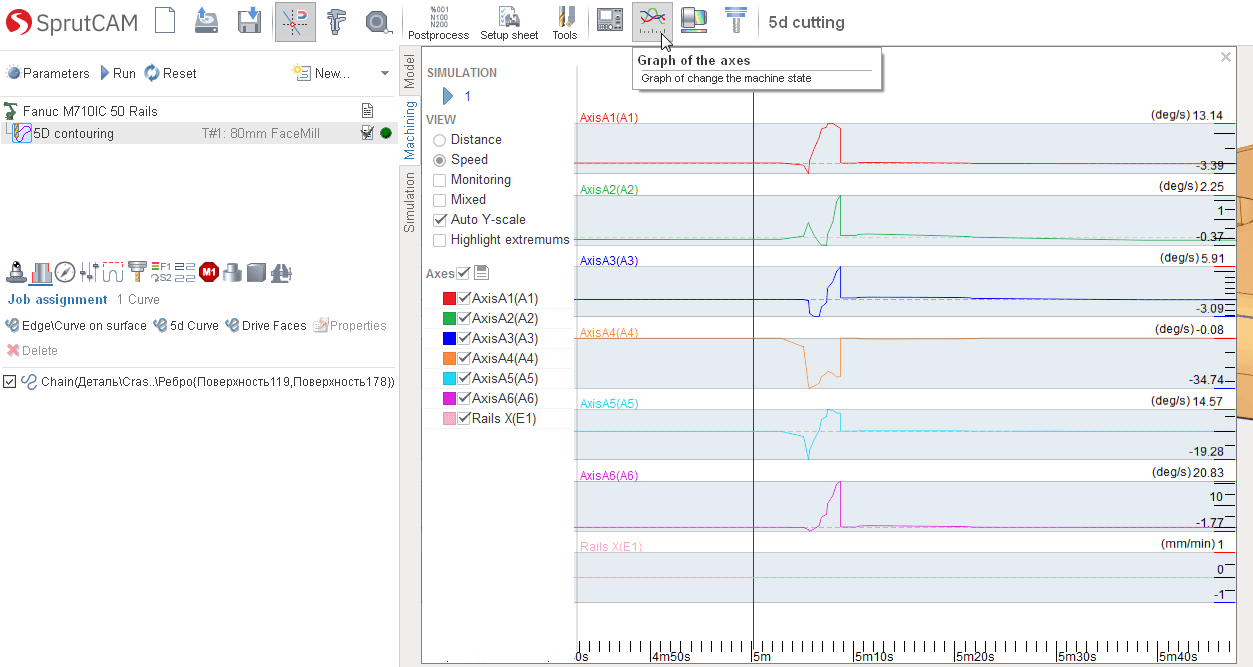Viewport: 1253px width, 667px height.
Task: Click the 5m10s mark on the timeline
Action: click(872, 657)
